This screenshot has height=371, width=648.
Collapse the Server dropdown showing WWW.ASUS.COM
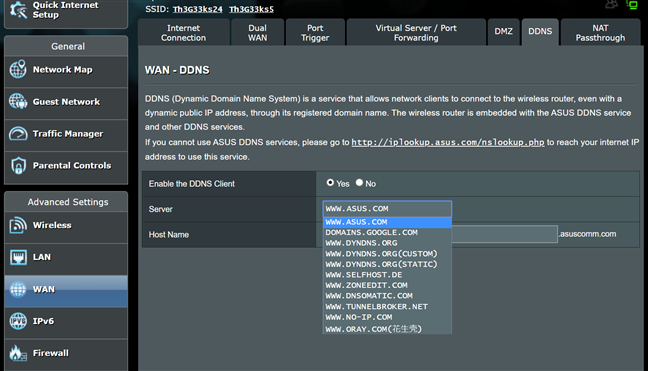coord(387,209)
